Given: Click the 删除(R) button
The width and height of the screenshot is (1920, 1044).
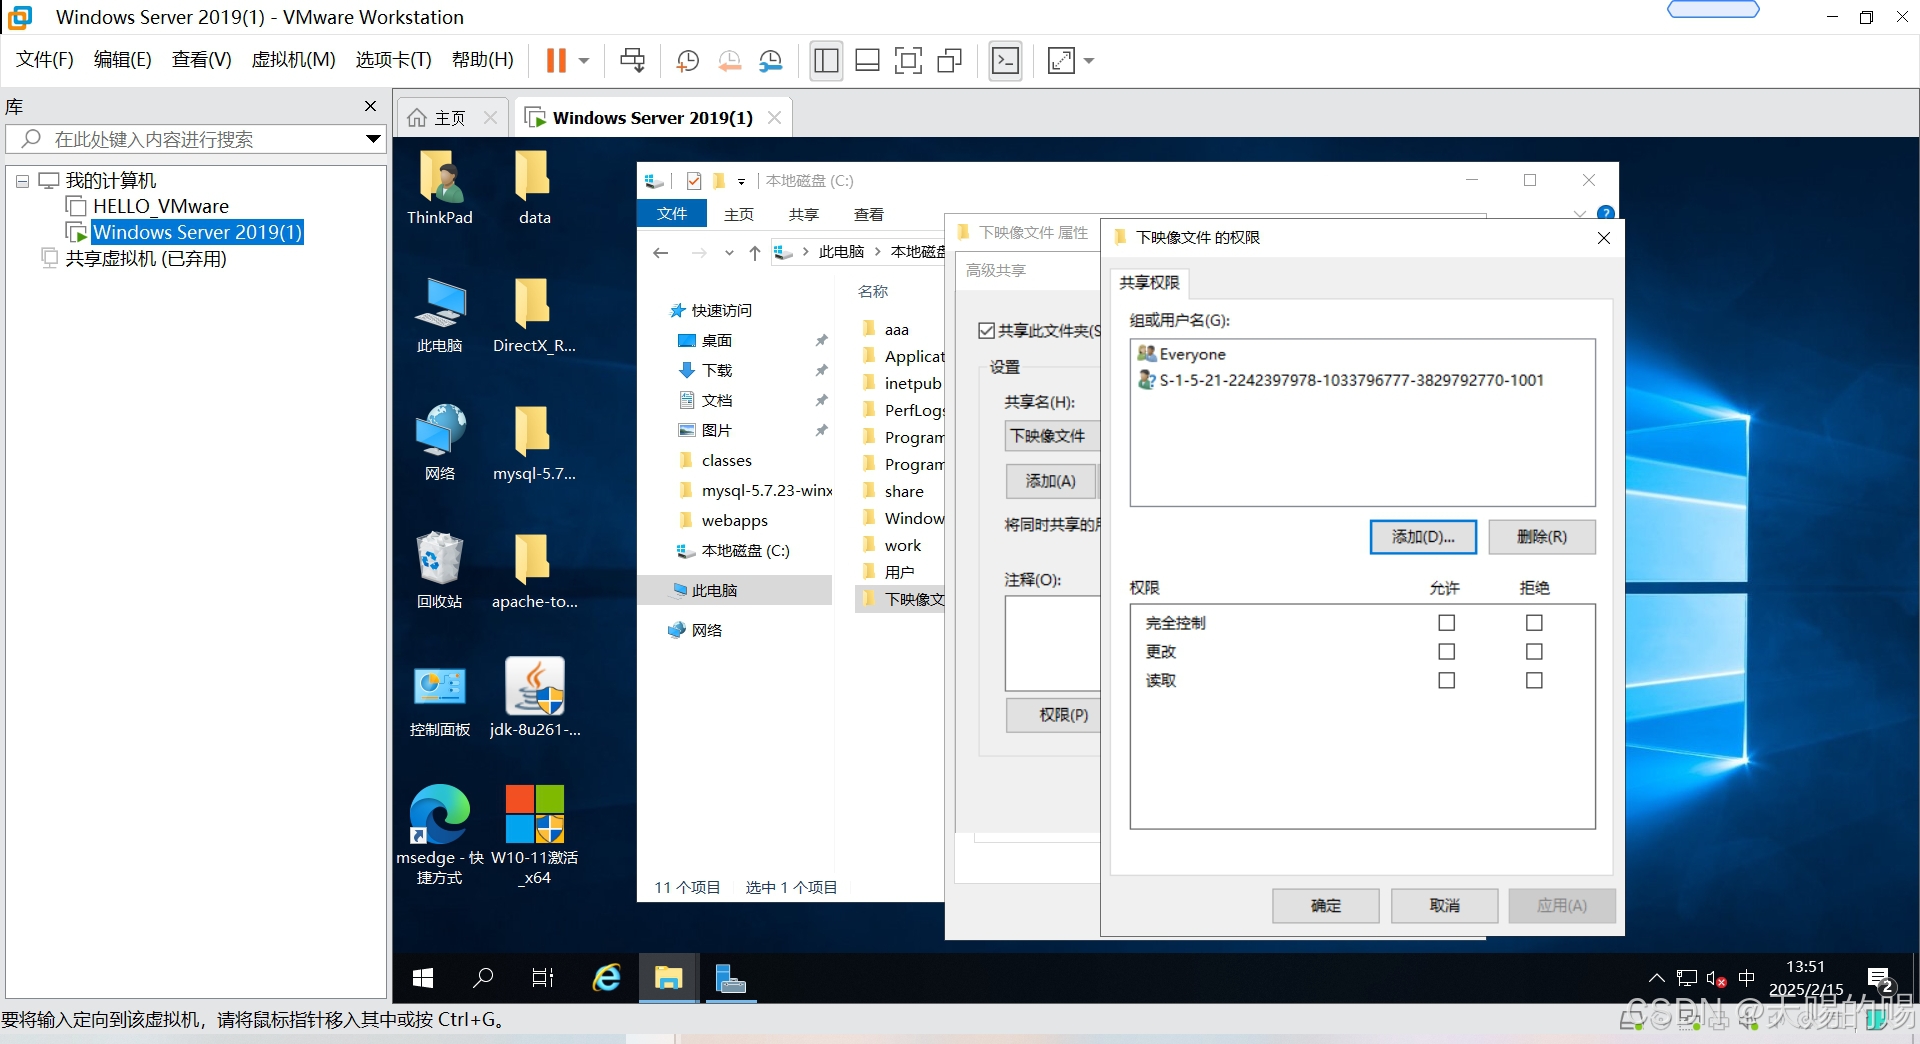Looking at the screenshot, I should click(x=1541, y=537).
